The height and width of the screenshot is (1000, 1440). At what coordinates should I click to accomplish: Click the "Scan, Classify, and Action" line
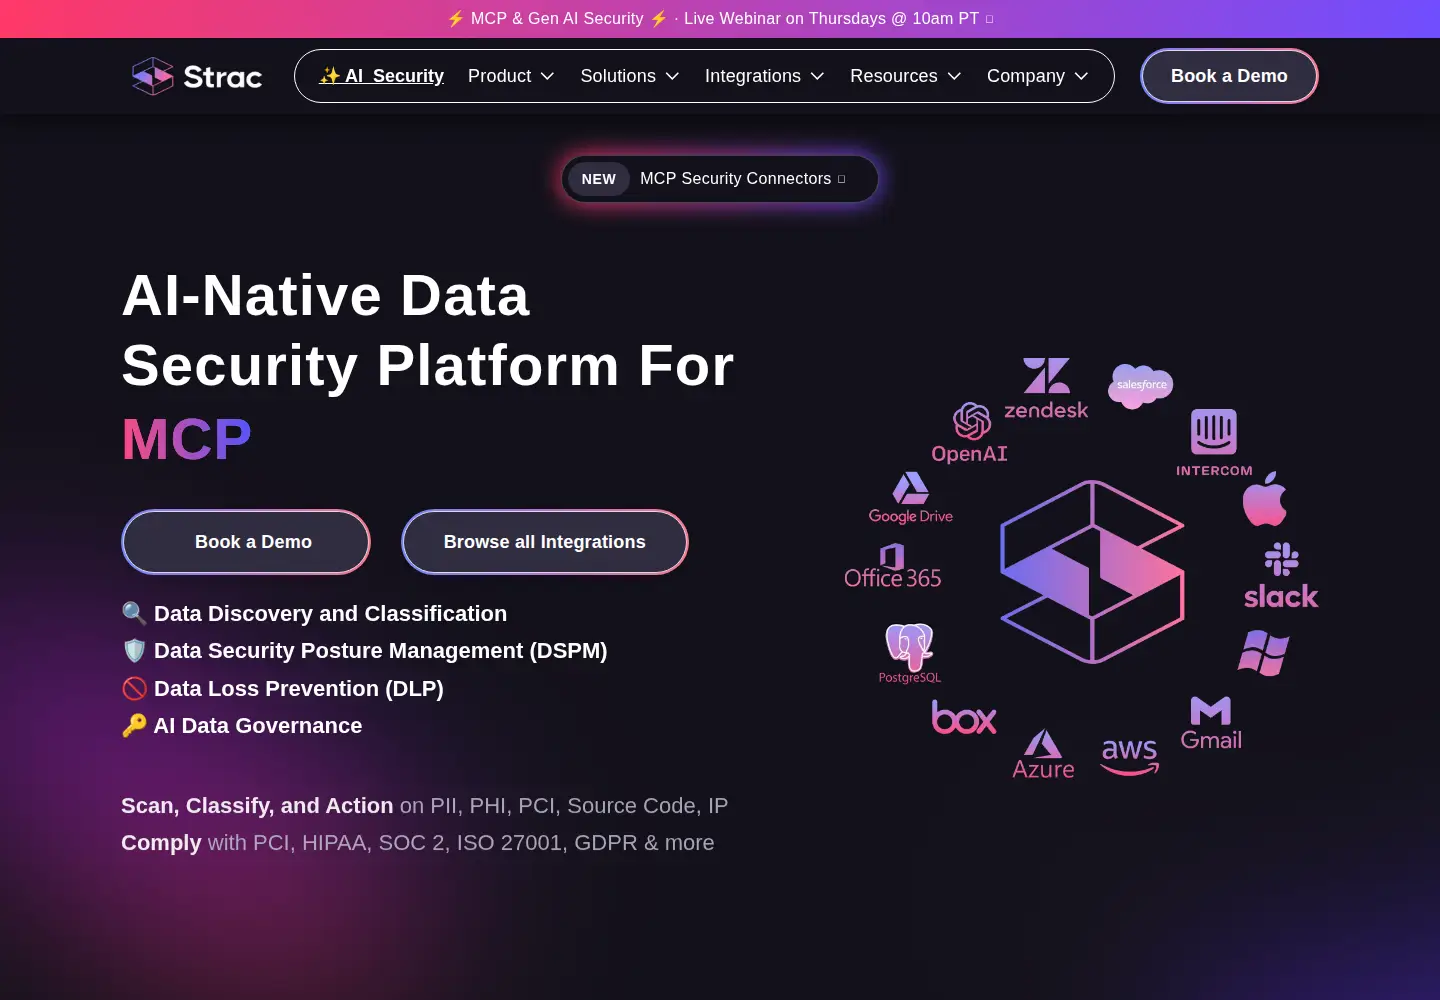coord(424,806)
